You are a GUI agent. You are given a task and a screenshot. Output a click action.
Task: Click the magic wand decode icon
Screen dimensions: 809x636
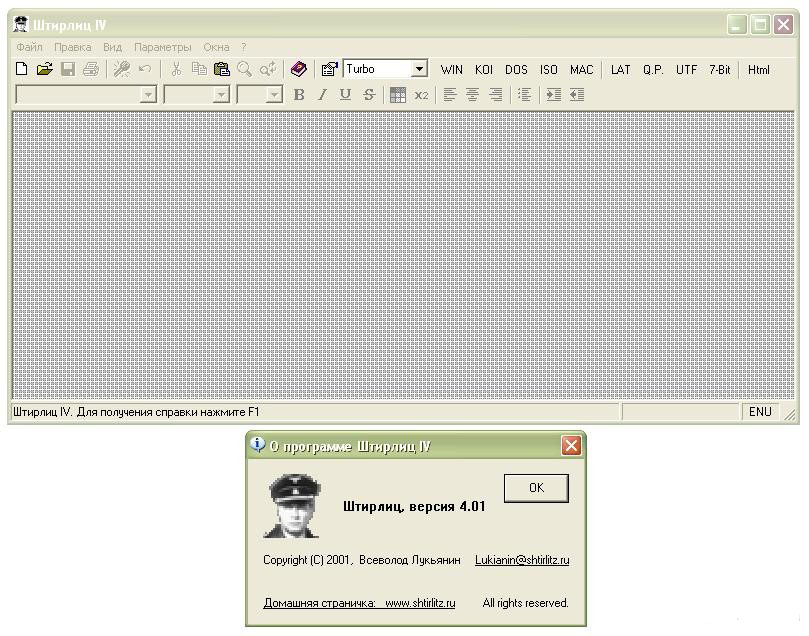click(x=122, y=69)
